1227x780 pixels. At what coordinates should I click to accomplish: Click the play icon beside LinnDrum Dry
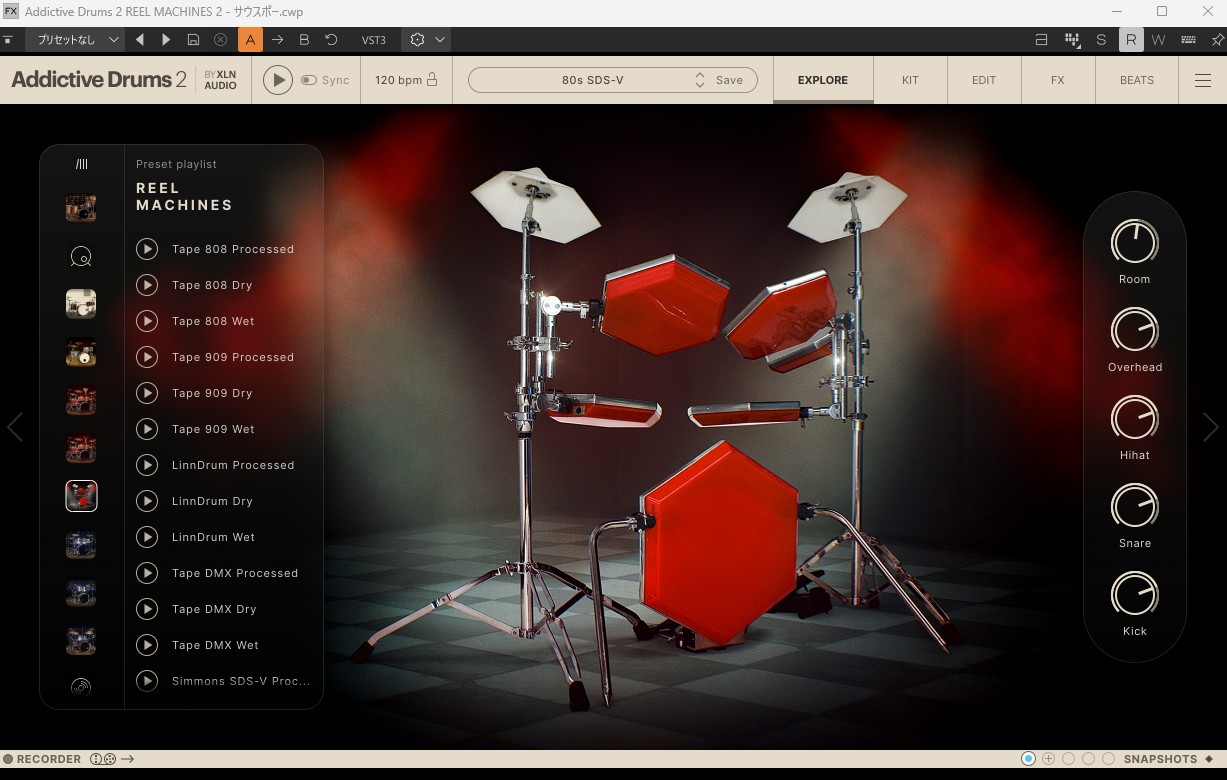pyautogui.click(x=147, y=501)
